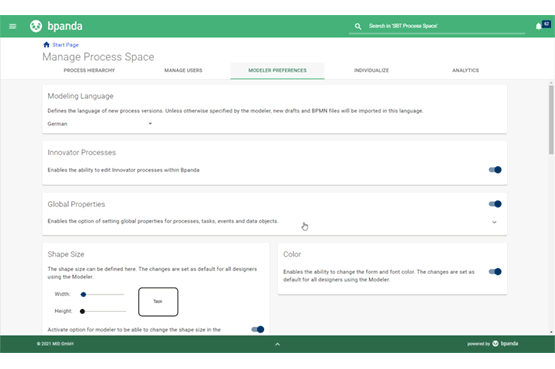Viewport: 555px width, 369px height.
Task: Expand the footer with the up chevron
Action: pyautogui.click(x=278, y=344)
